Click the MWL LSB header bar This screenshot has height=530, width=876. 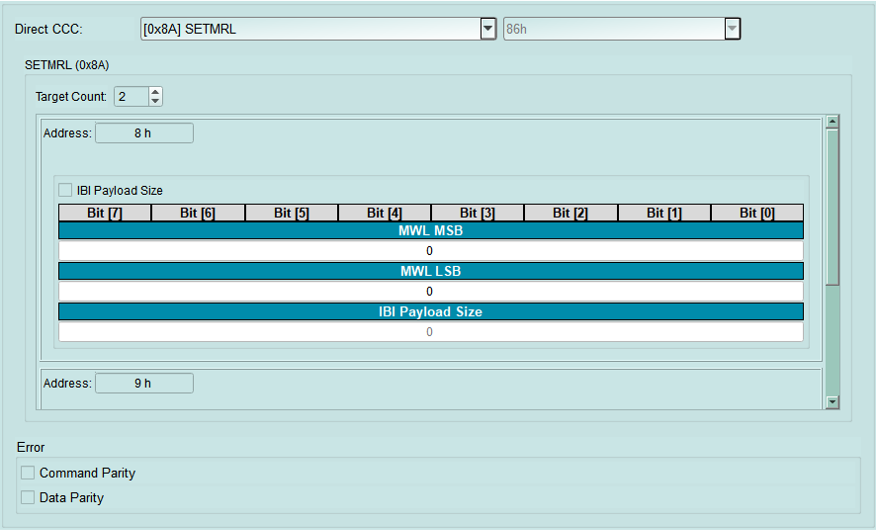pos(431,271)
